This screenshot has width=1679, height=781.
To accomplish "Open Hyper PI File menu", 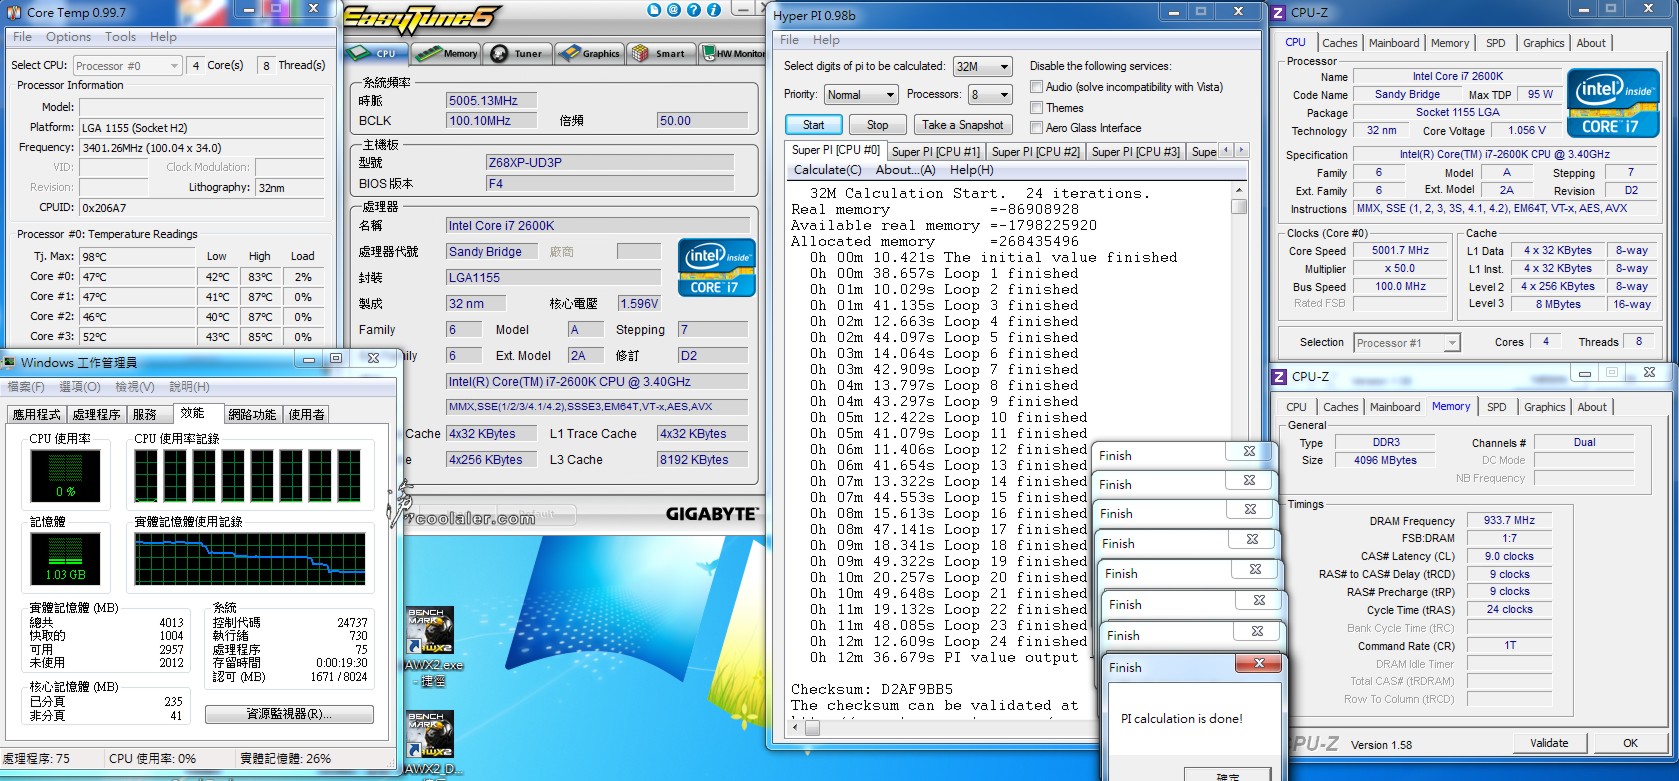I will pos(789,40).
